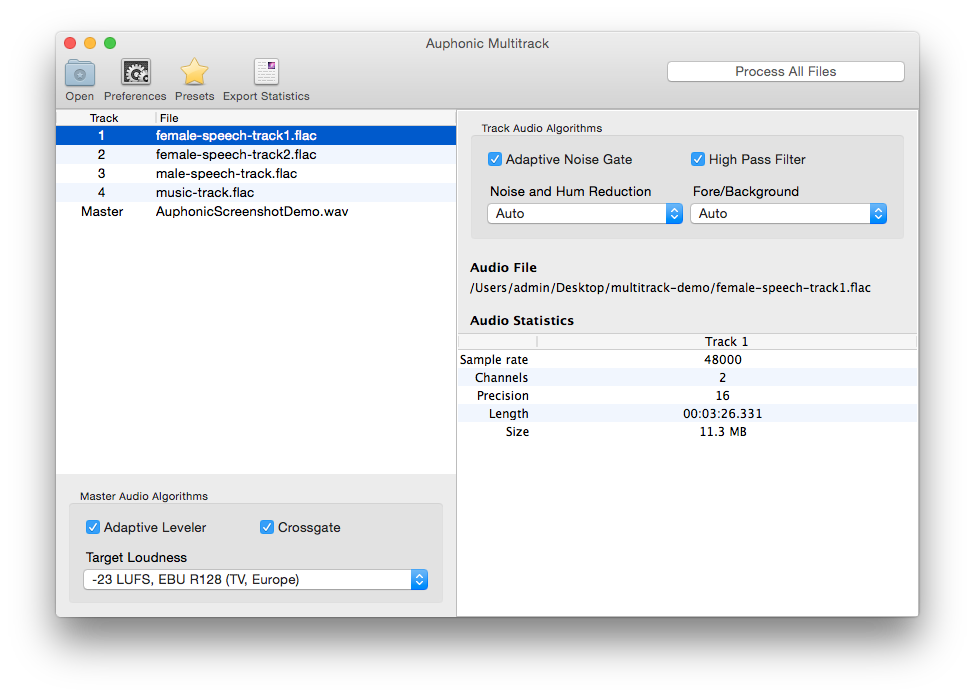975x697 pixels.
Task: Click the Track column header
Action: [104, 118]
